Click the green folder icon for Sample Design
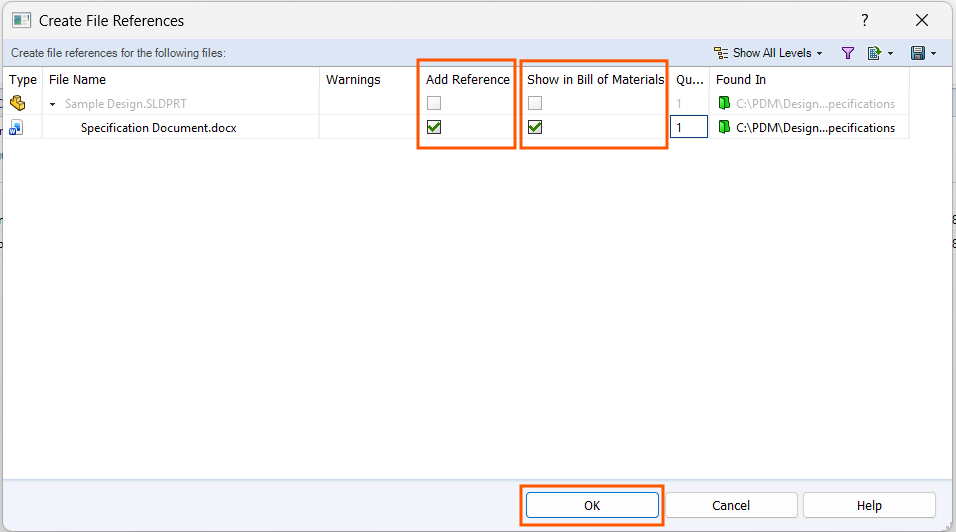Screen dimensions: 956x532 point(724,103)
